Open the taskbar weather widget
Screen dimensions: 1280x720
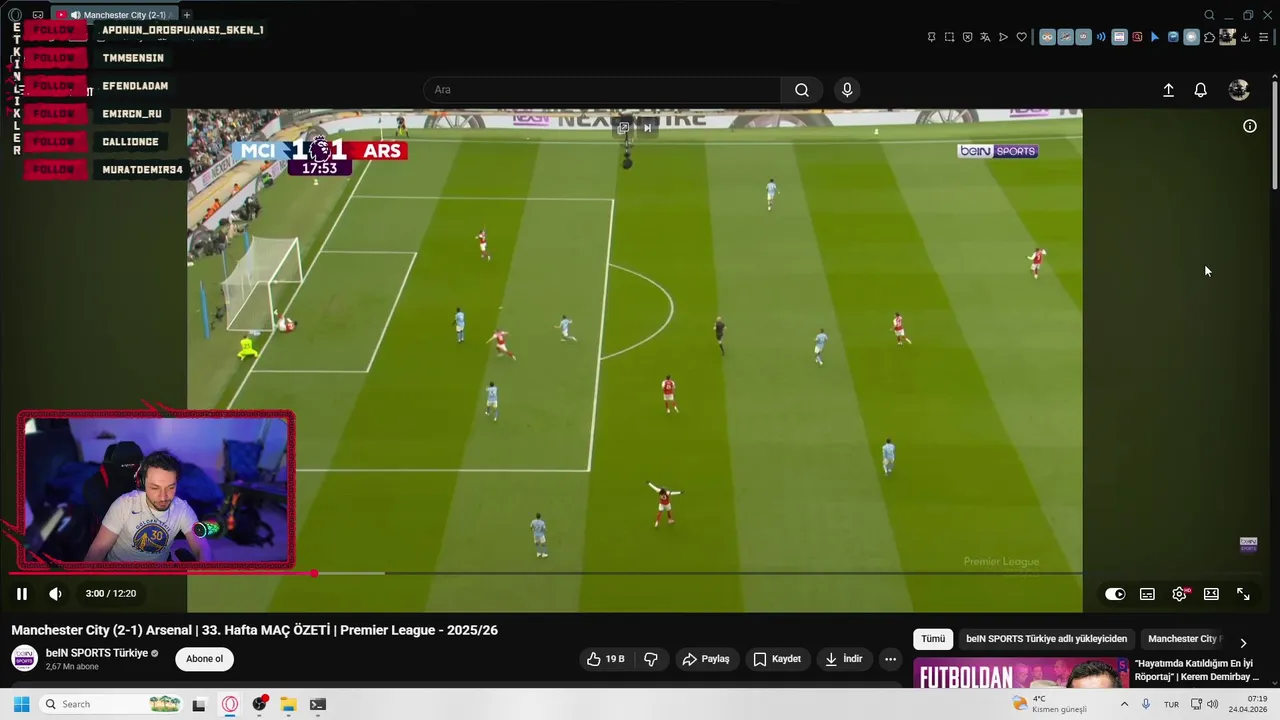tap(1049, 704)
